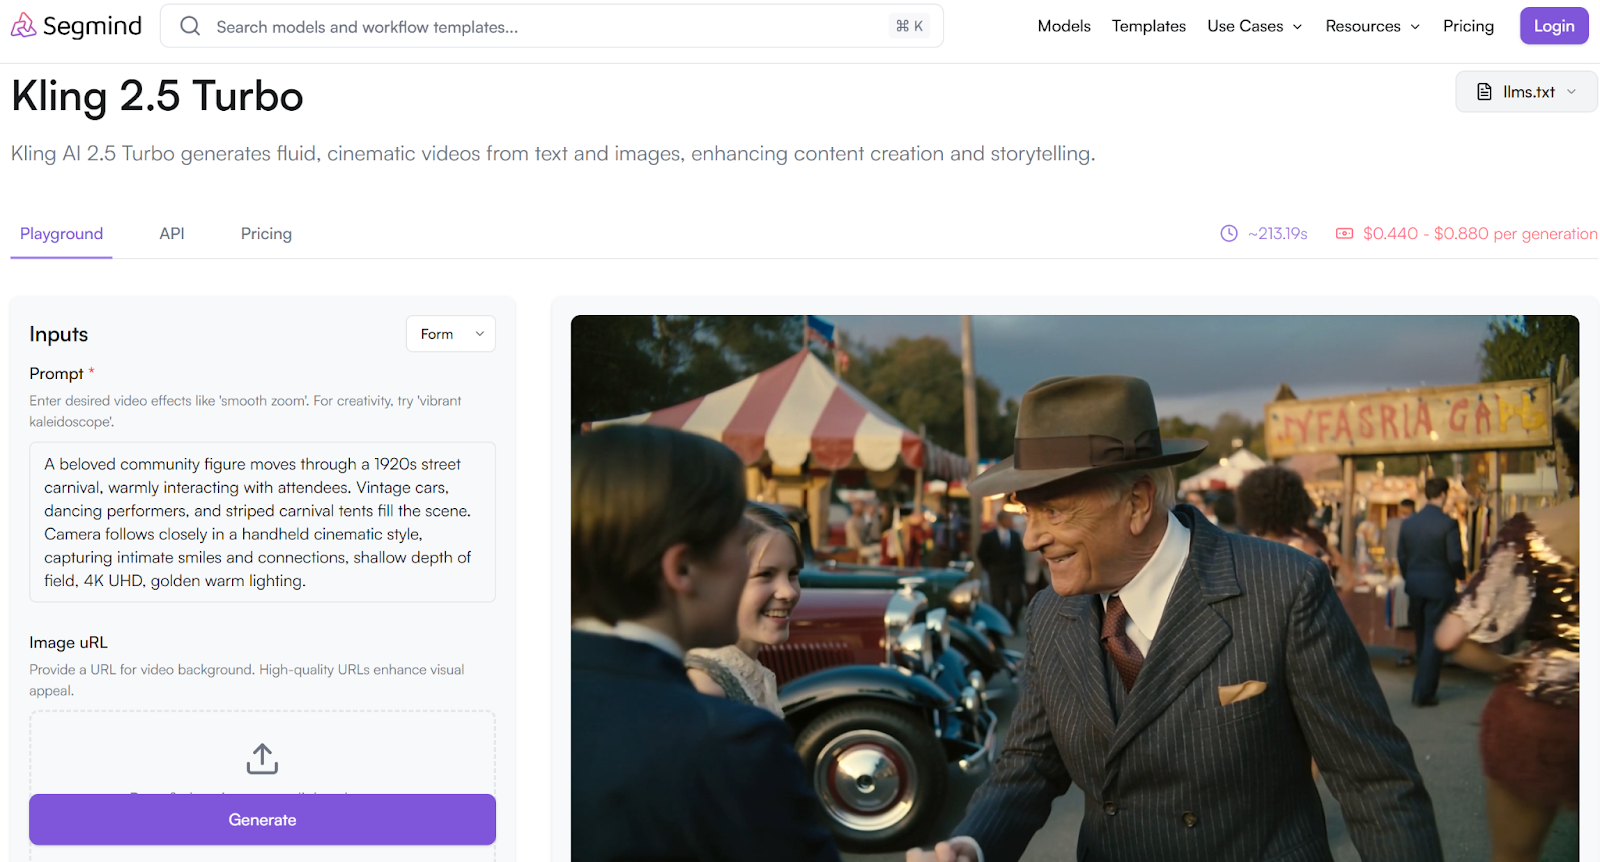This screenshot has width=1600, height=862.
Task: Click the search magnifier icon
Action: 190,26
